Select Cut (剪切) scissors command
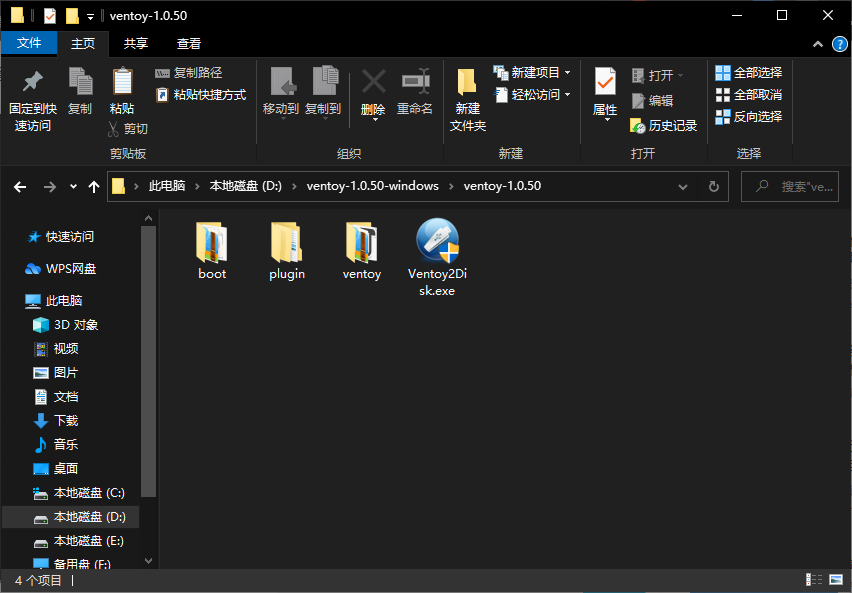 pos(128,129)
